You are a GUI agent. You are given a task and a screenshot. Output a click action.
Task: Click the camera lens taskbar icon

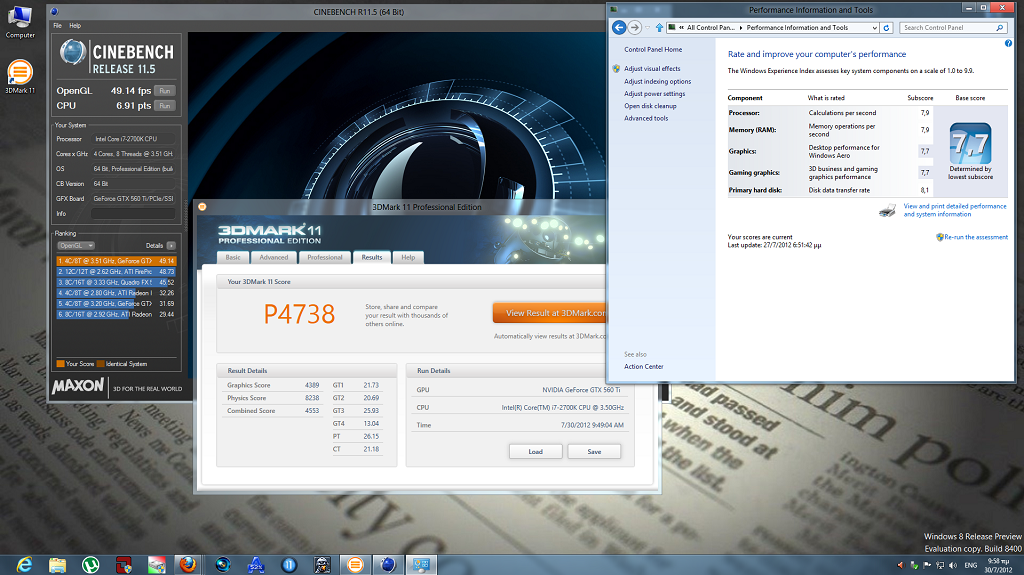pyautogui.click(x=223, y=565)
